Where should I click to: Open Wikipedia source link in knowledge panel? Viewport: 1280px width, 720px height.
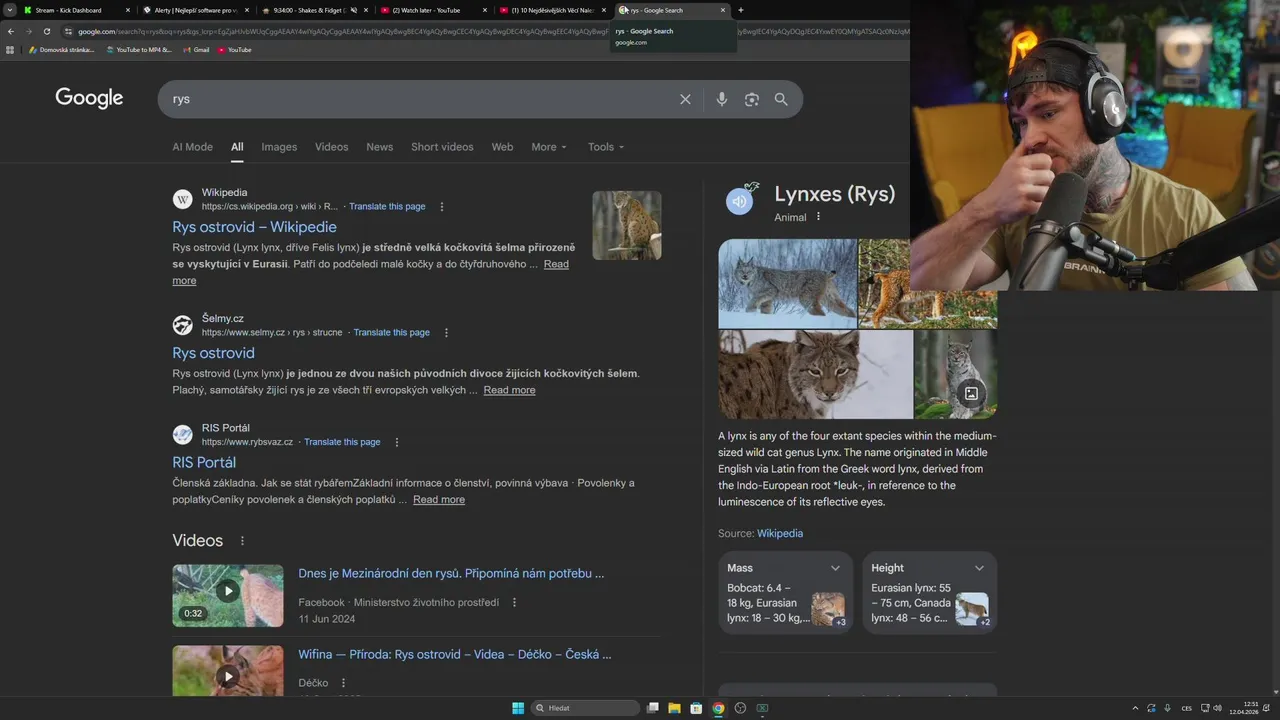point(780,534)
